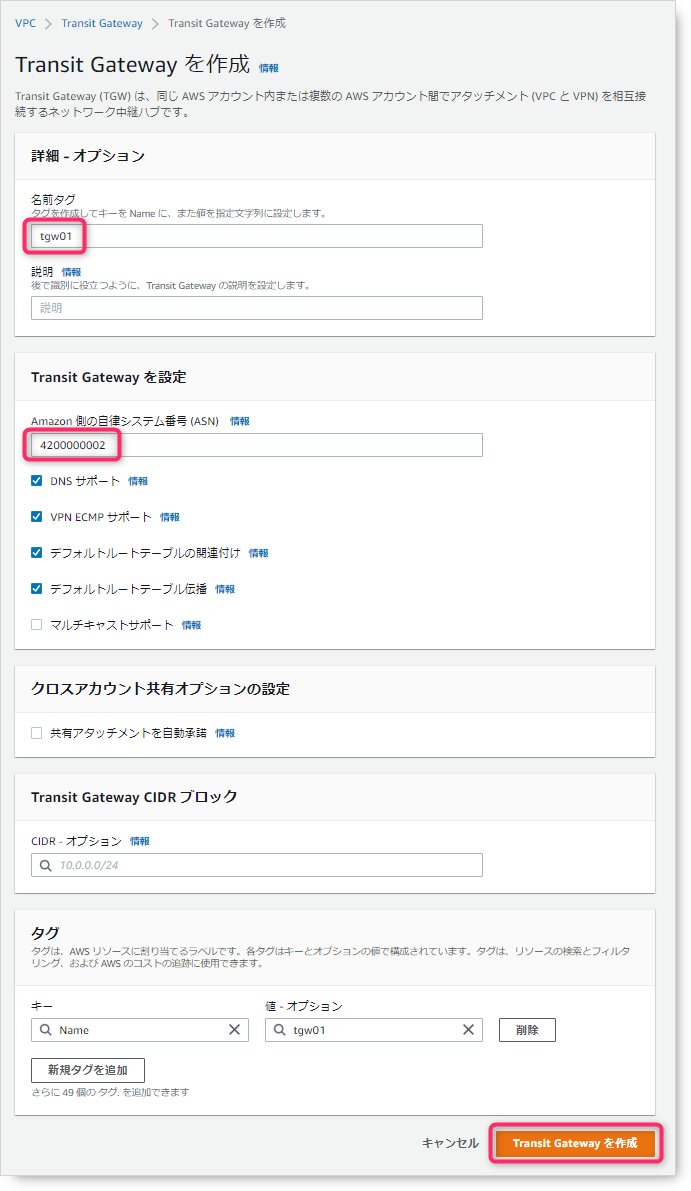Open info link next to 説明 label
Image resolution: width=691 pixels, height=1191 pixels.
tap(71, 272)
